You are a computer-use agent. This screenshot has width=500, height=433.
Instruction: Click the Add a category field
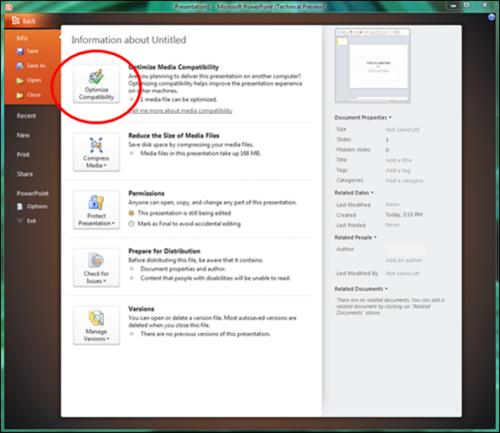(x=404, y=180)
